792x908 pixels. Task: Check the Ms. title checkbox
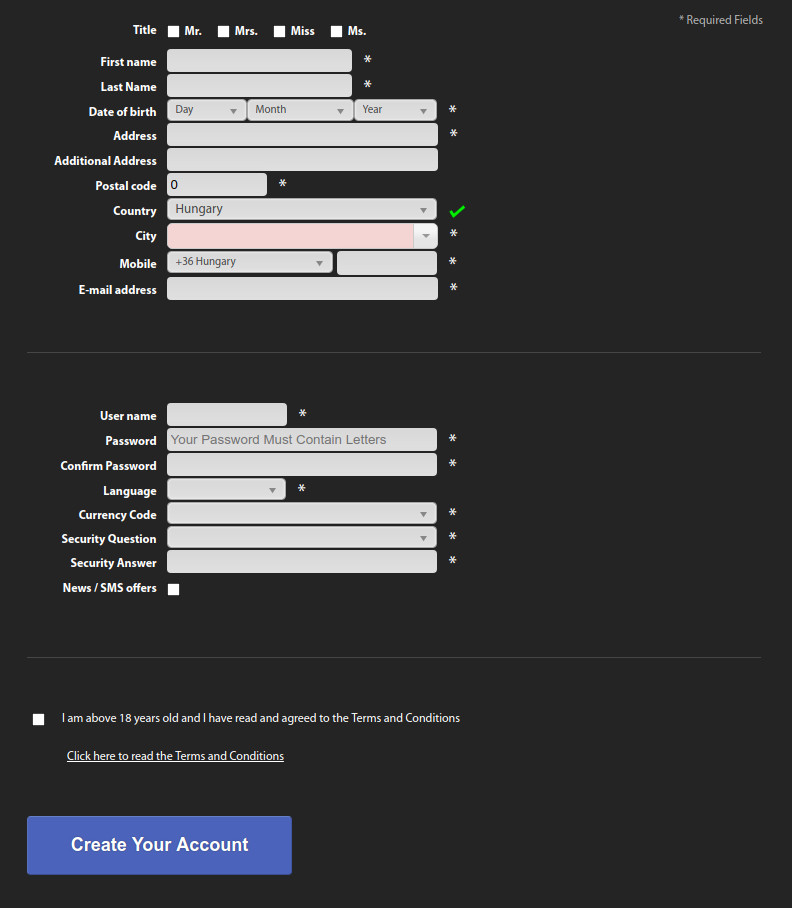click(336, 31)
